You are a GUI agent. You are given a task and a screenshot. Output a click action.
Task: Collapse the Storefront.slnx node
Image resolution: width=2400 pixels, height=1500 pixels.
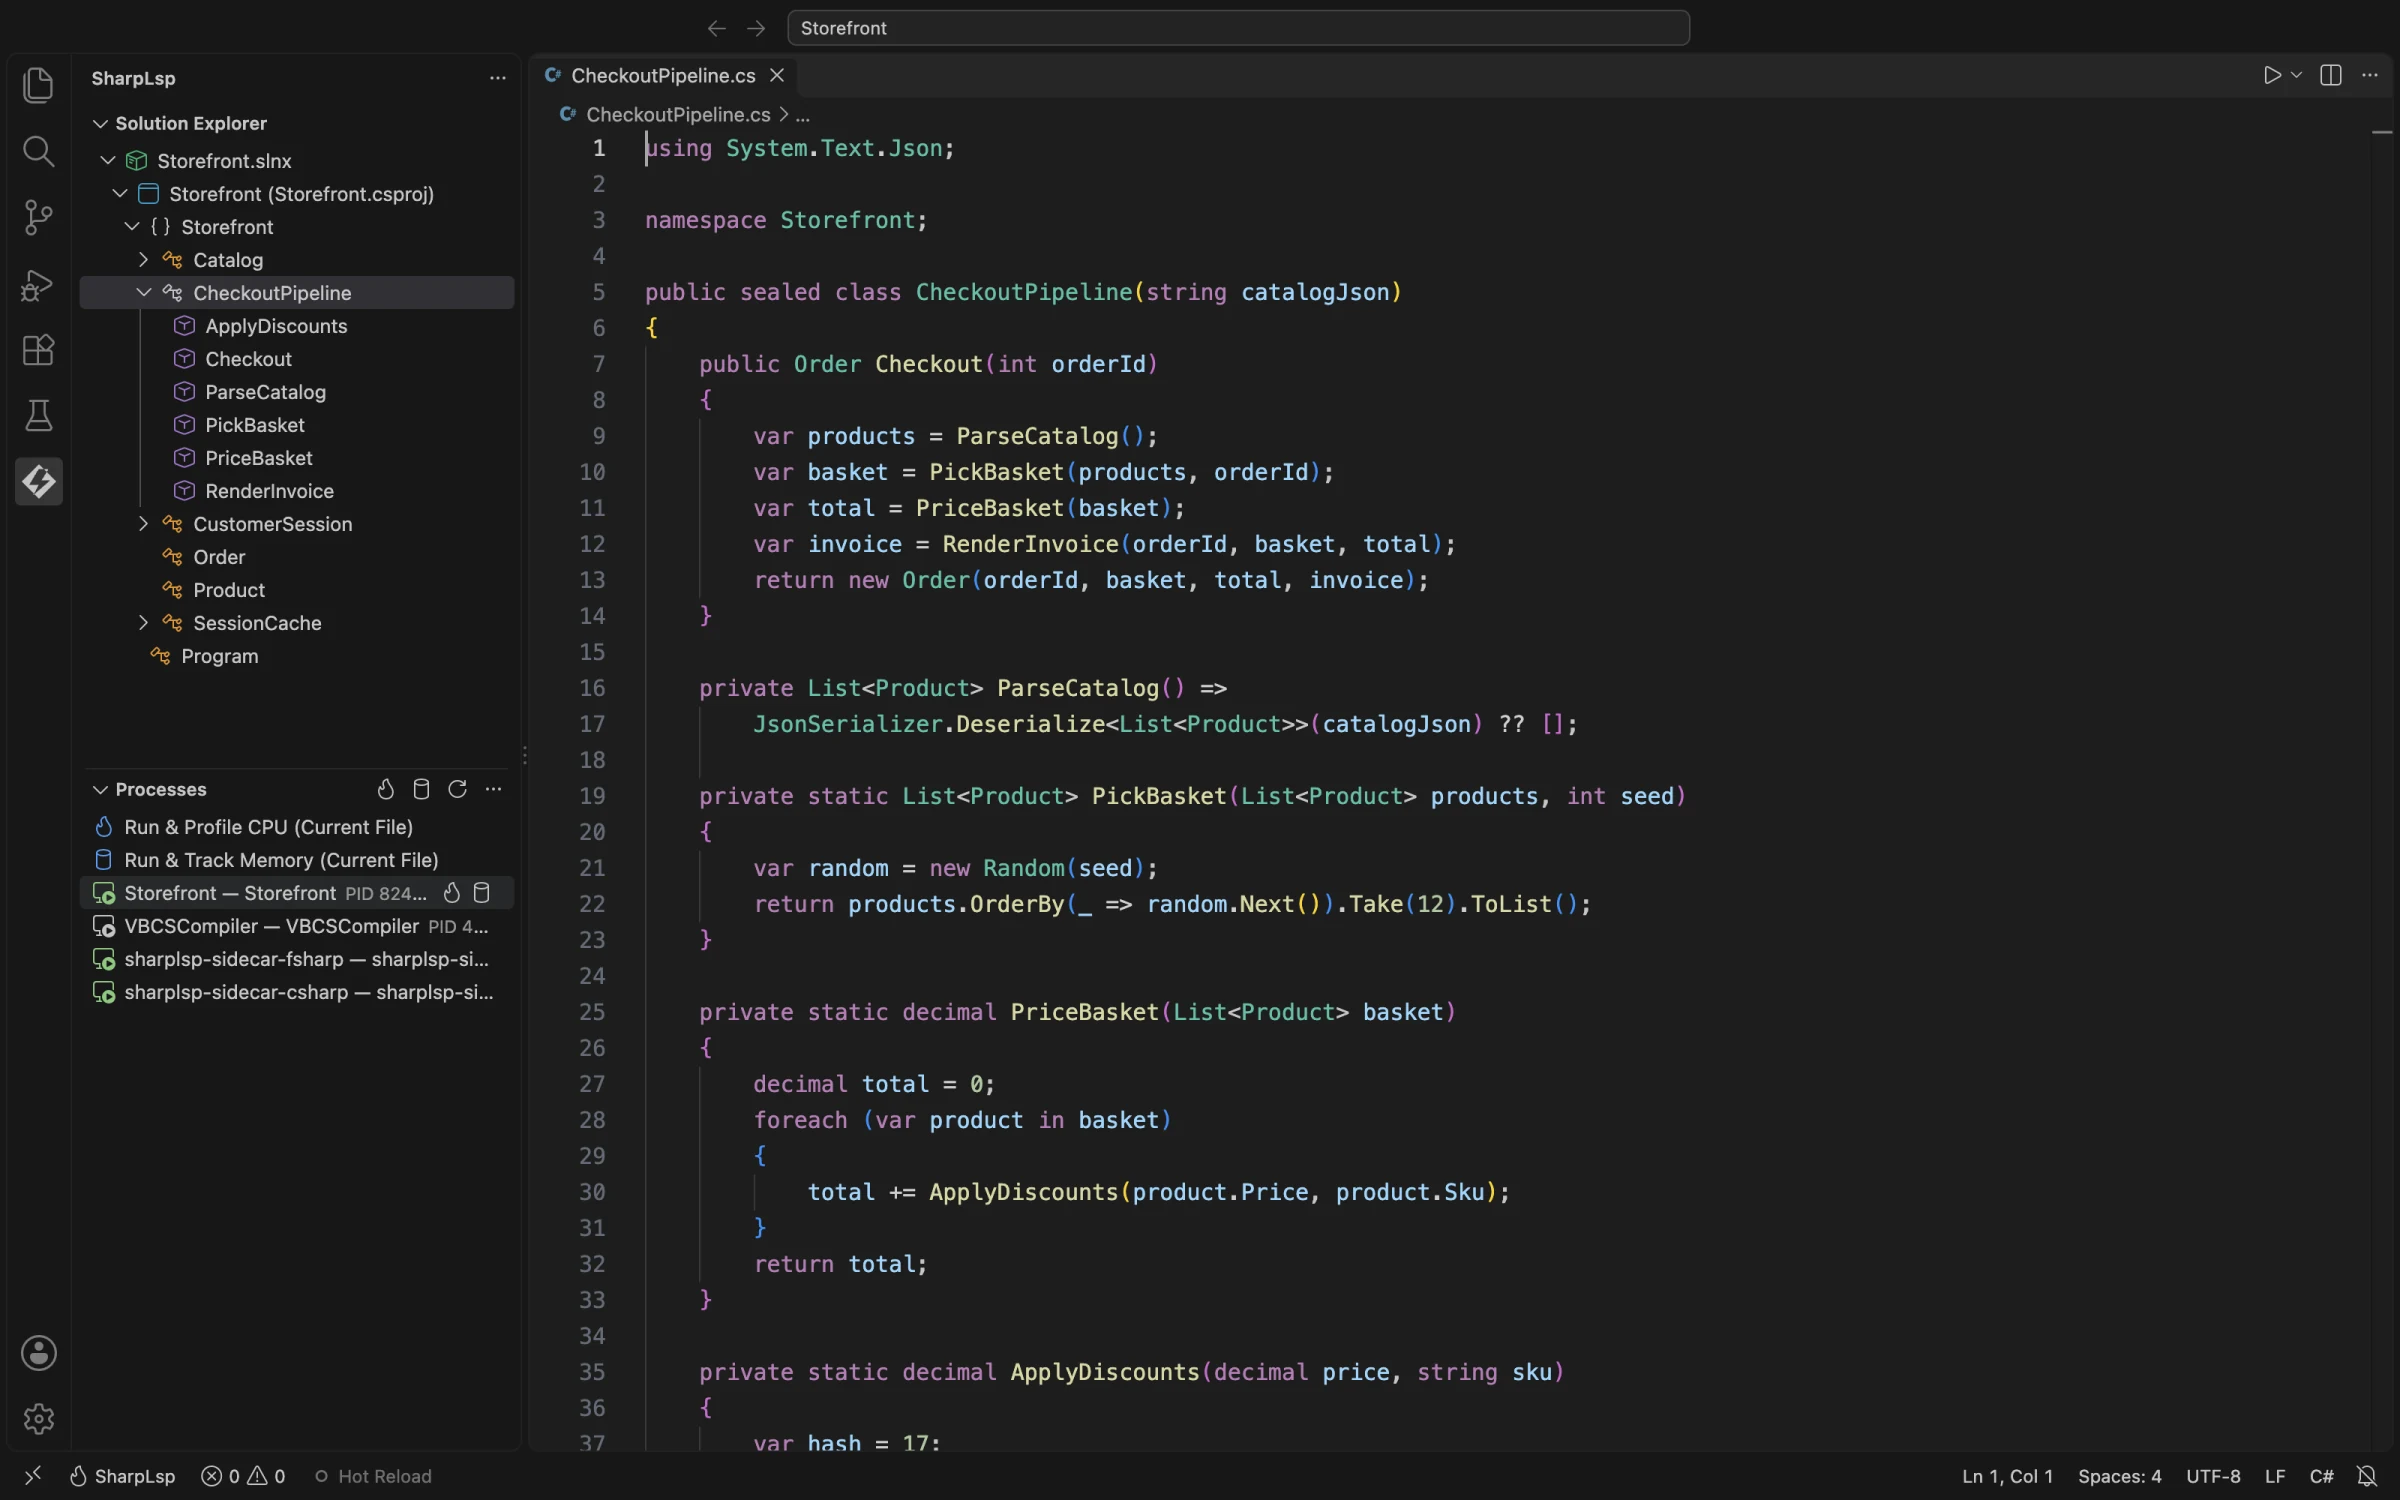point(108,161)
